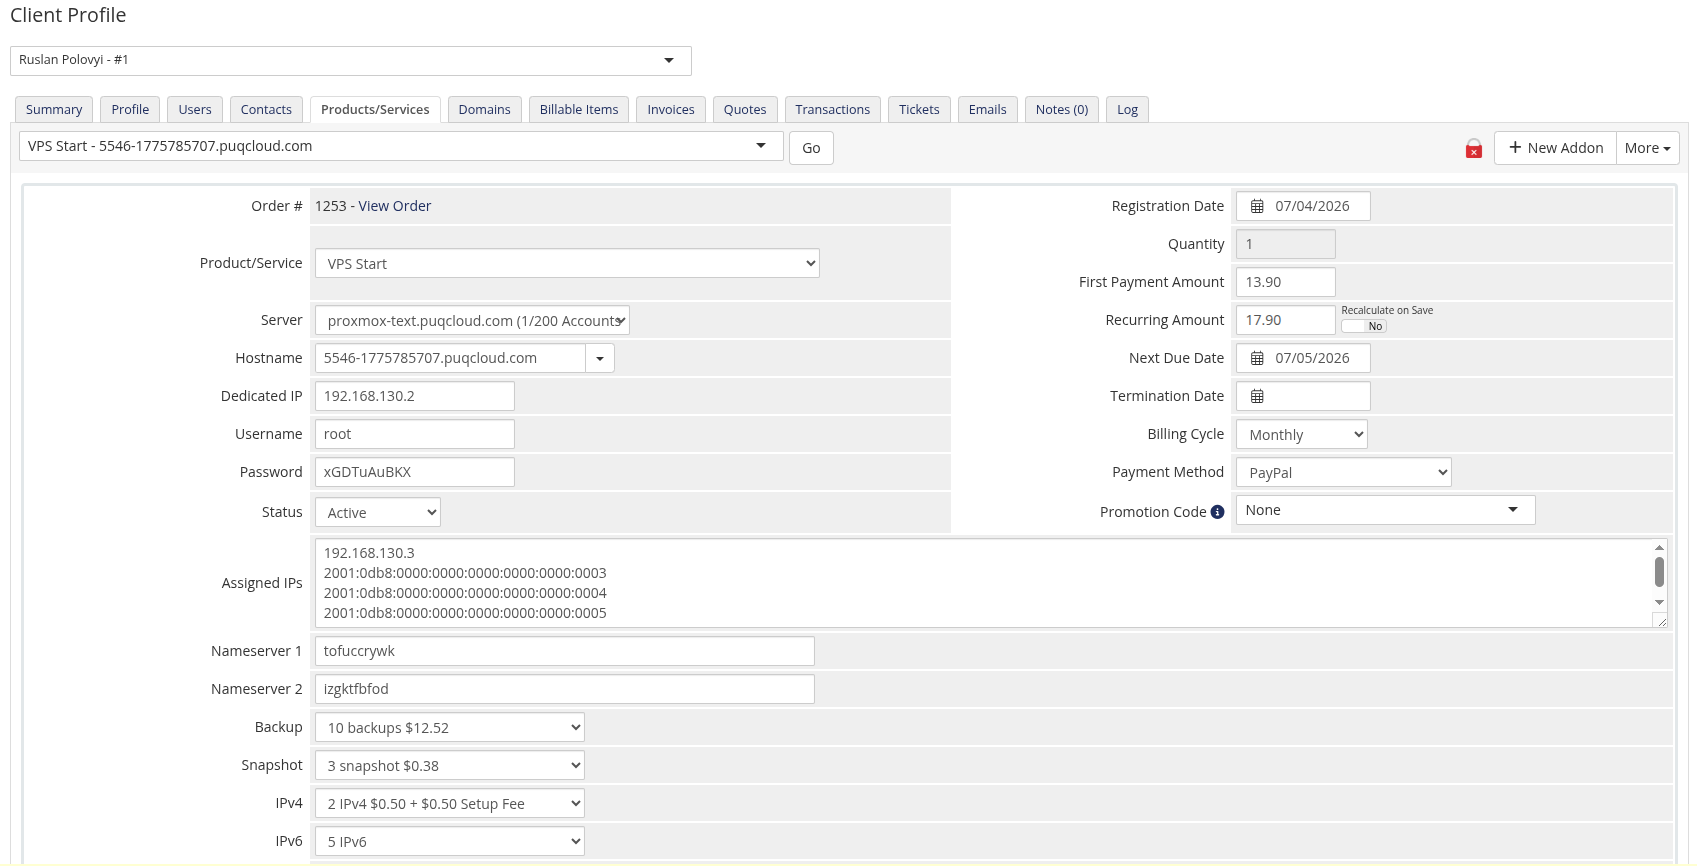Follow the View Order link
The height and width of the screenshot is (866, 1697).
(x=394, y=206)
